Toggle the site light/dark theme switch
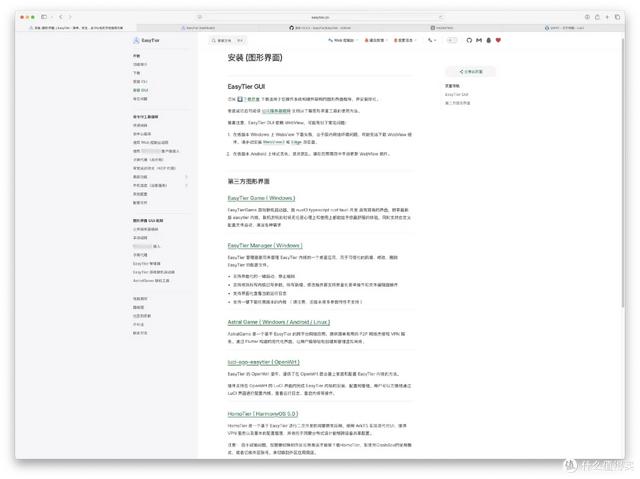 tap(451, 40)
